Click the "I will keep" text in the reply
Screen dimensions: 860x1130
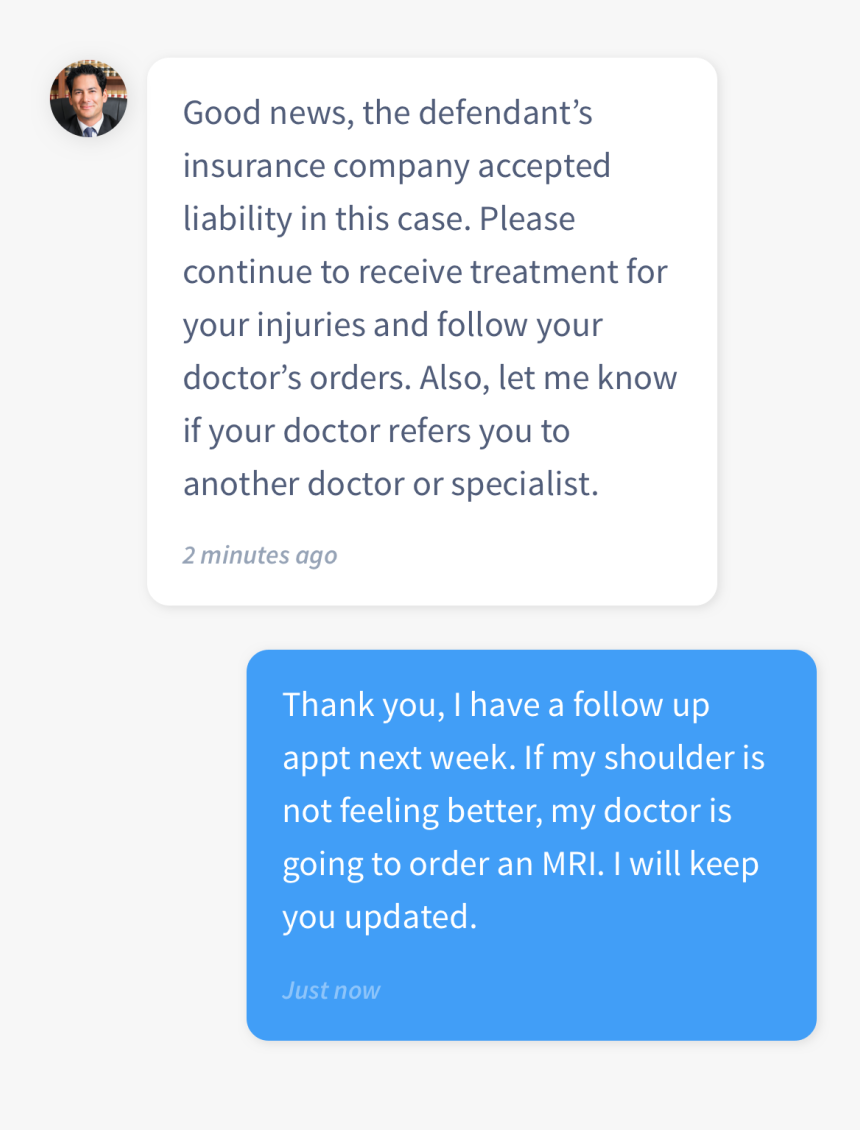[x=686, y=864]
